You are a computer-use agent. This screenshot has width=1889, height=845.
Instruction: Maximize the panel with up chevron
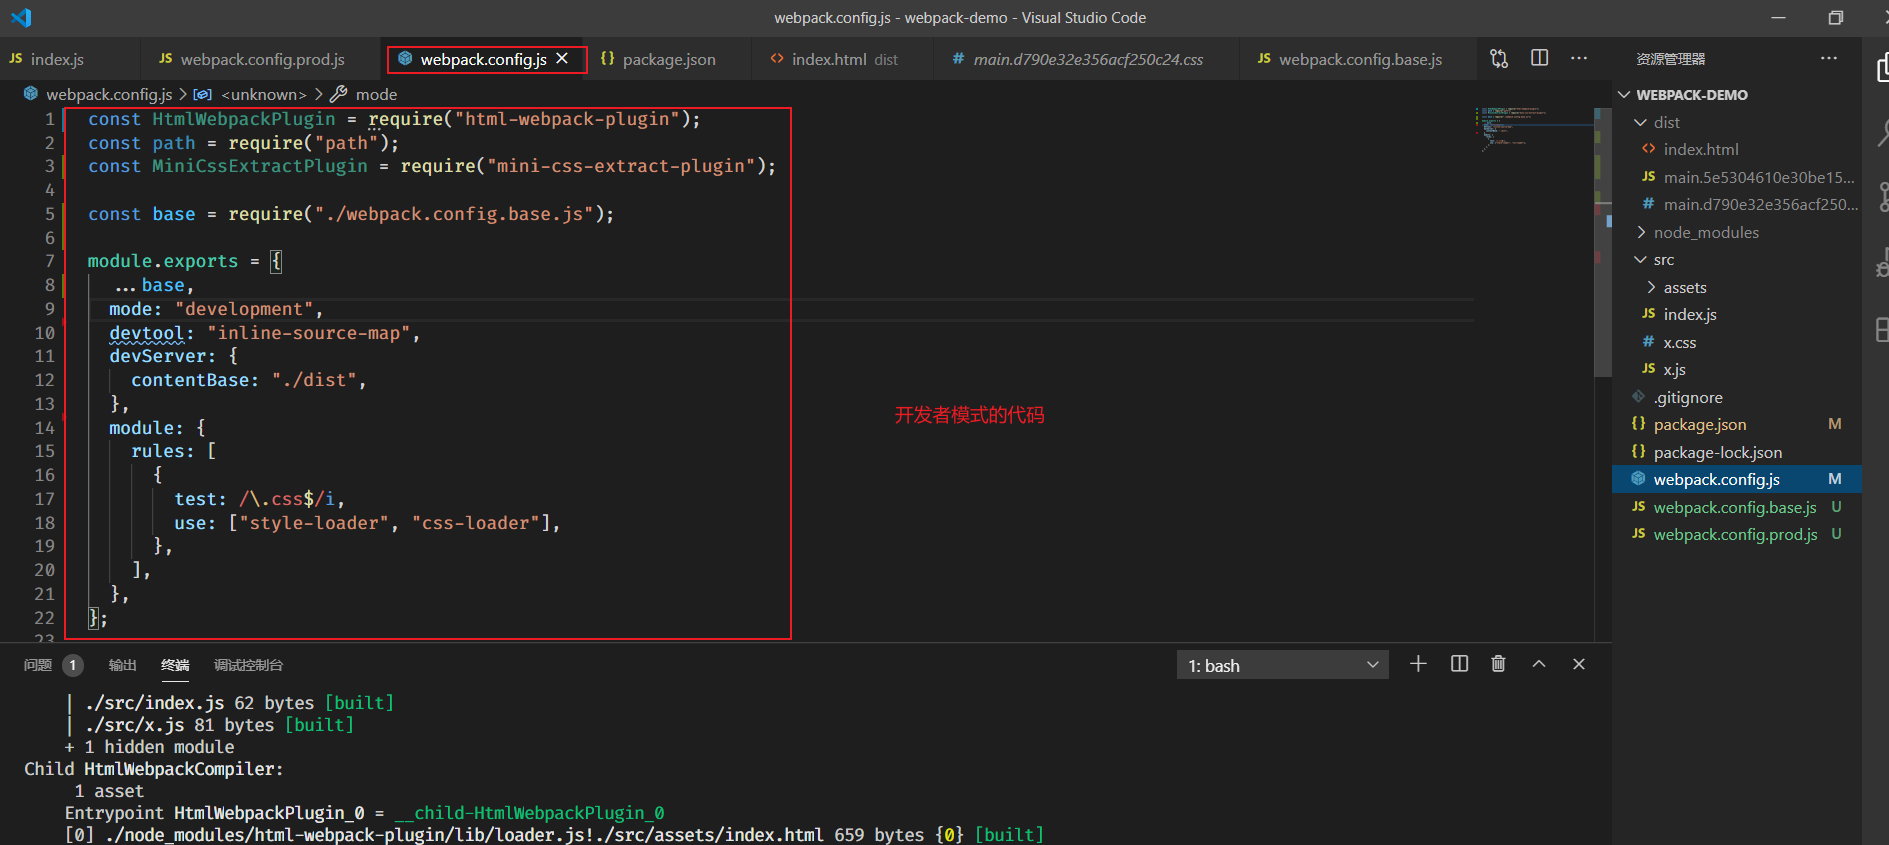coord(1539,664)
